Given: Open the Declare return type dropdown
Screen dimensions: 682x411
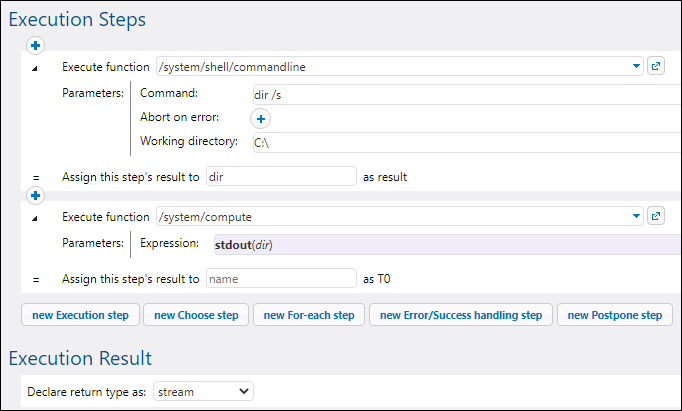Looking at the screenshot, I should tap(204, 391).
